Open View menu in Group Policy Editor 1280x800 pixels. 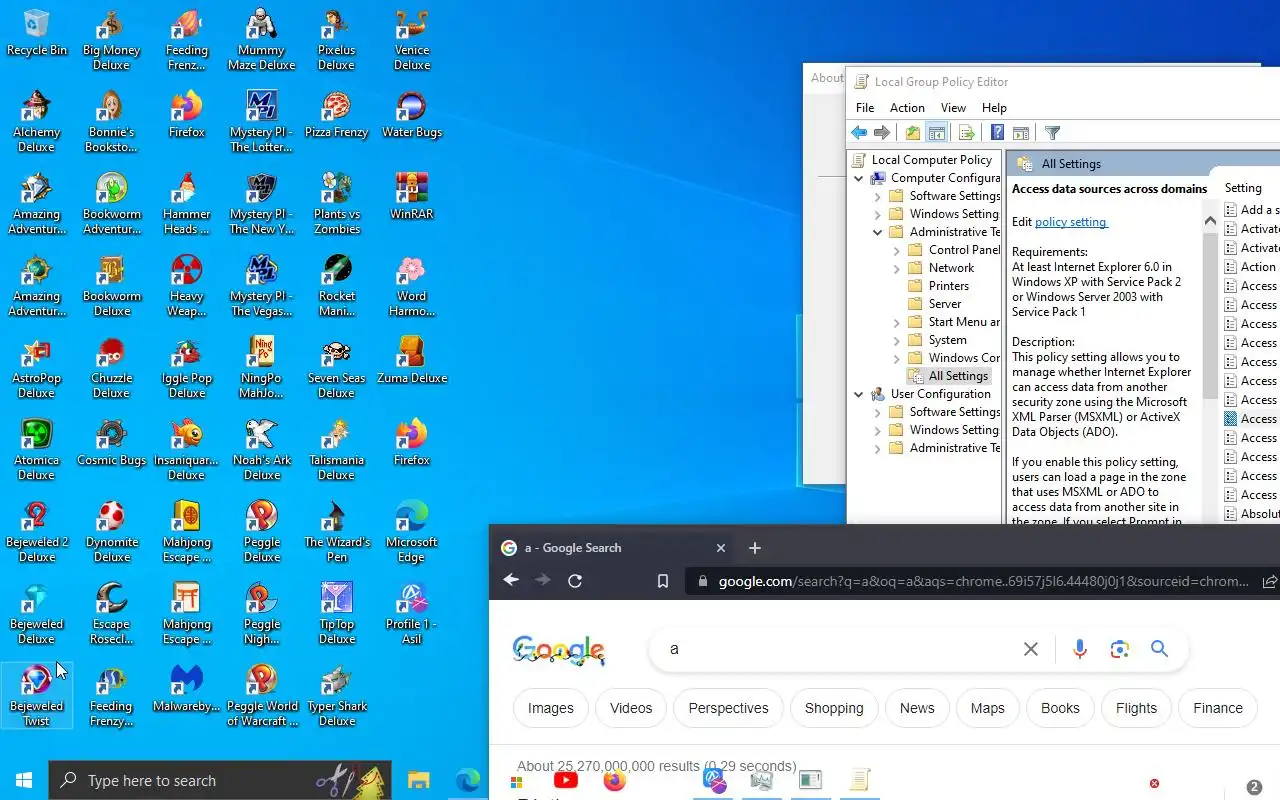coord(953,108)
